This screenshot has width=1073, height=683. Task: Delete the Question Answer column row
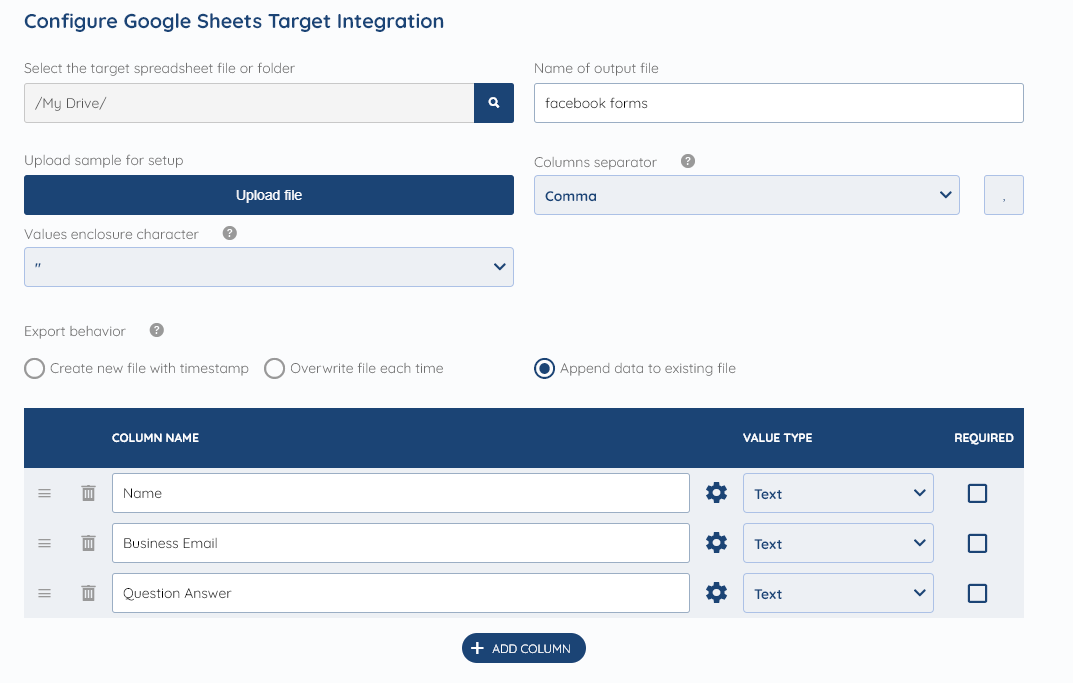point(88,593)
